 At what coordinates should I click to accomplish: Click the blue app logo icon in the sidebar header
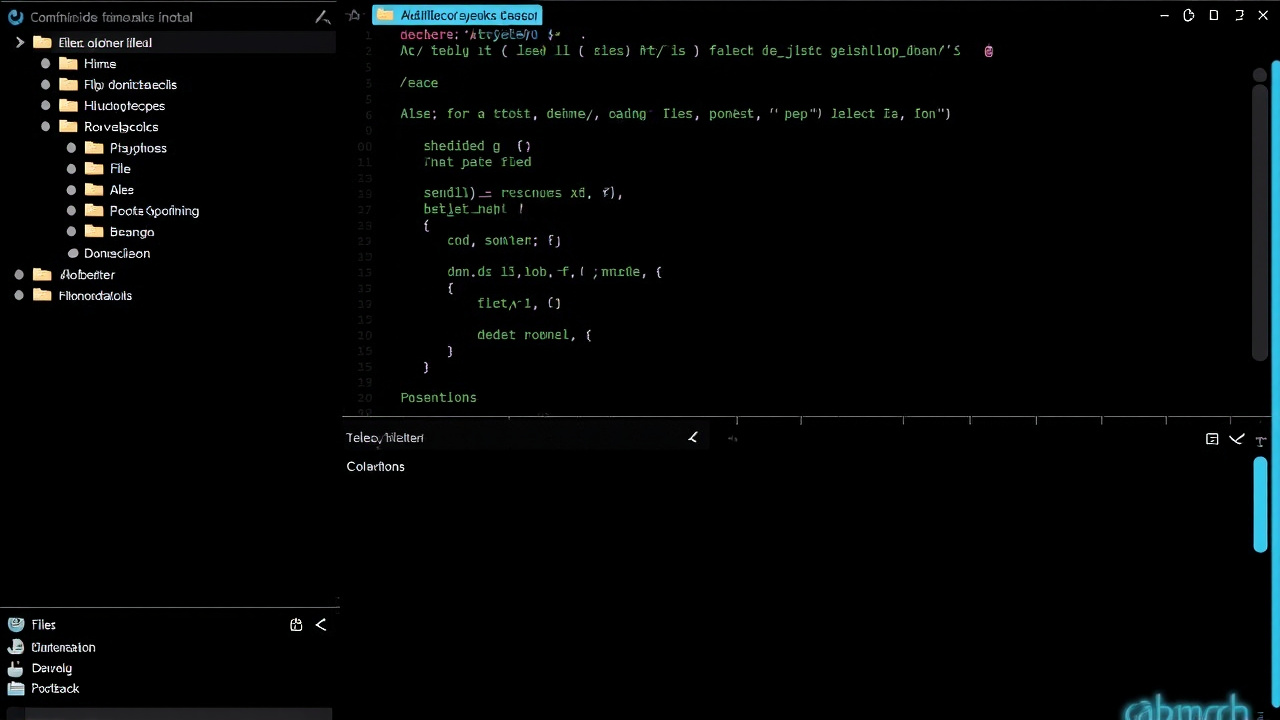(x=15, y=17)
